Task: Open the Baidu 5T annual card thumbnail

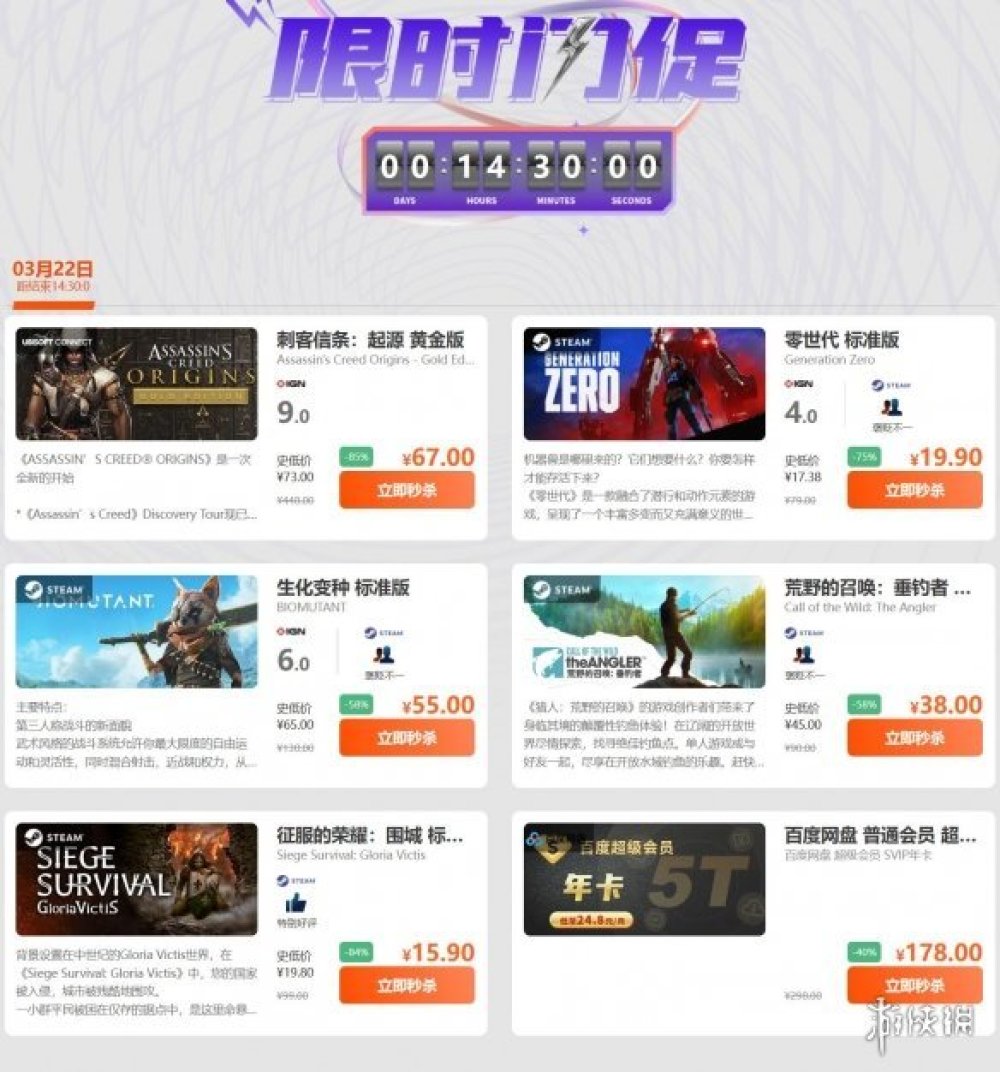Action: [645, 879]
